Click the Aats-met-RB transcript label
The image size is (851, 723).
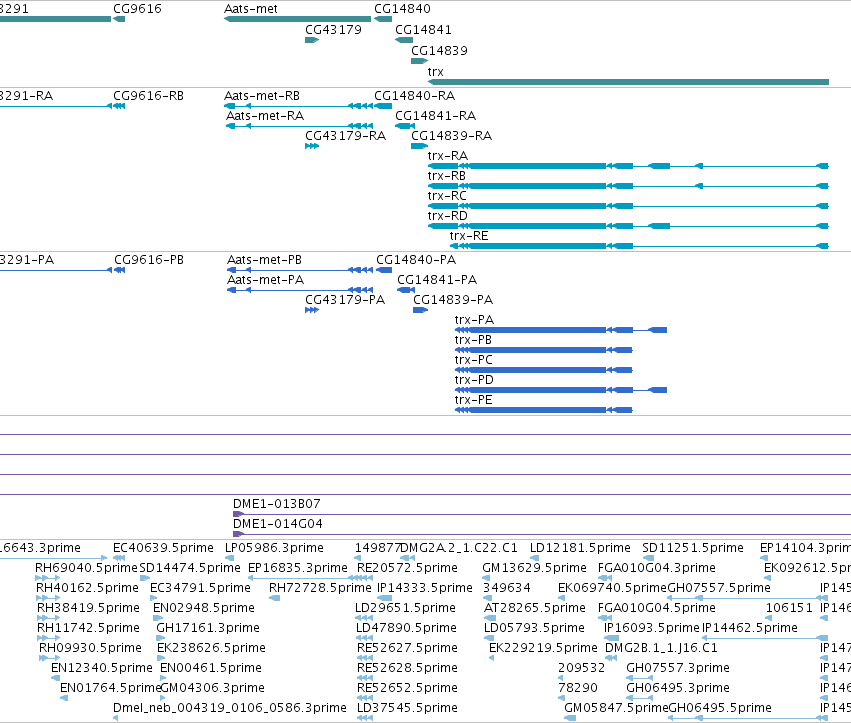[262, 96]
